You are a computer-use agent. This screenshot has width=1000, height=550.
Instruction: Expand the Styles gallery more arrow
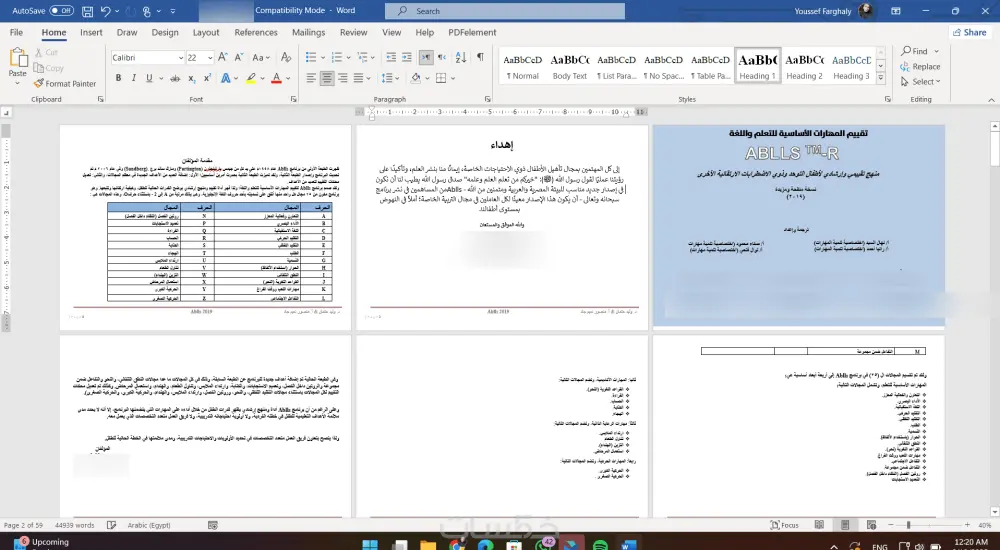coord(881,78)
